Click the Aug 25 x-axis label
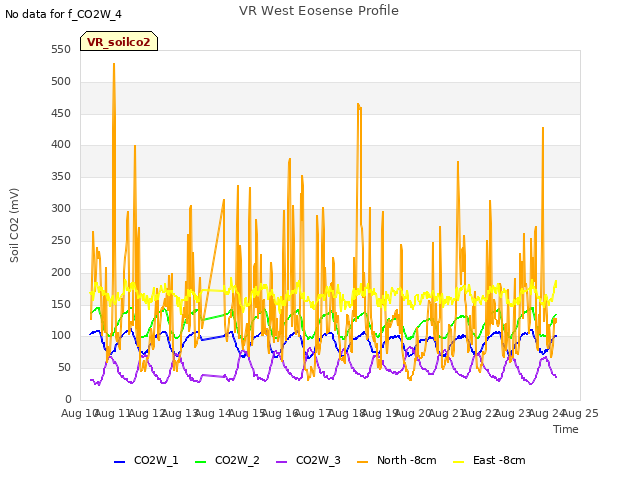 pos(580,413)
